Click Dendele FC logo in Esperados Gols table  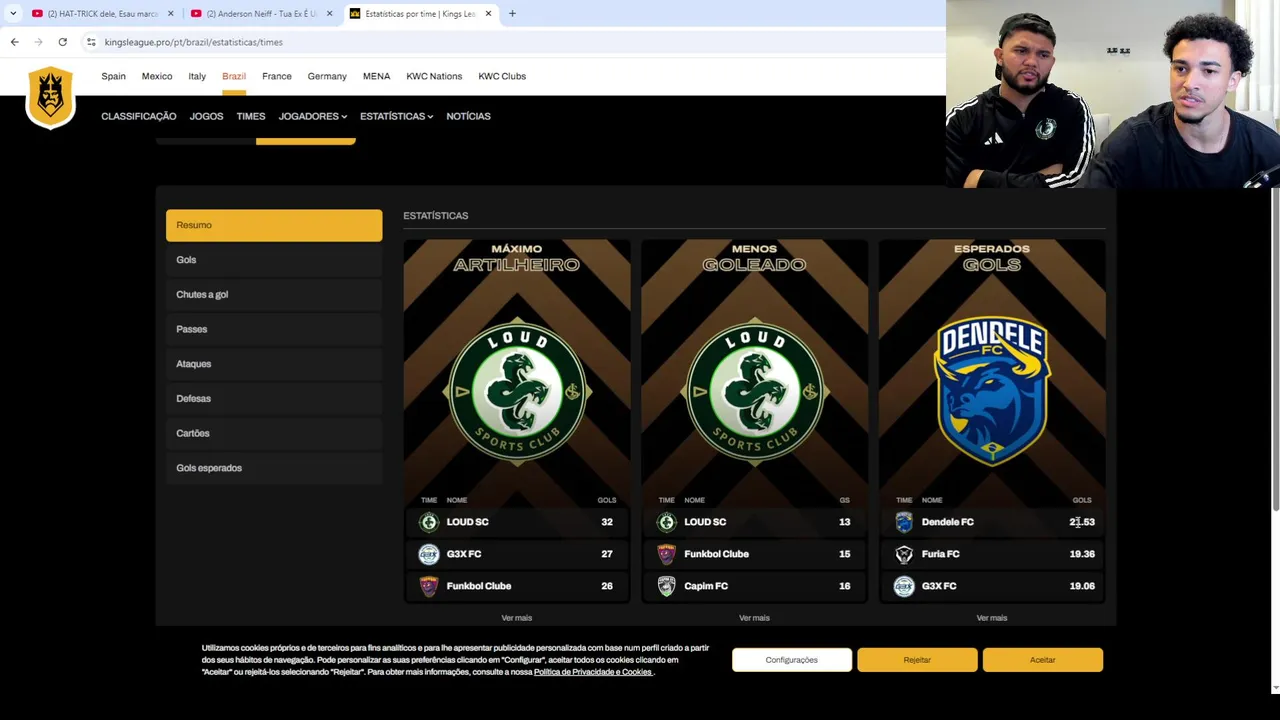[904, 522]
